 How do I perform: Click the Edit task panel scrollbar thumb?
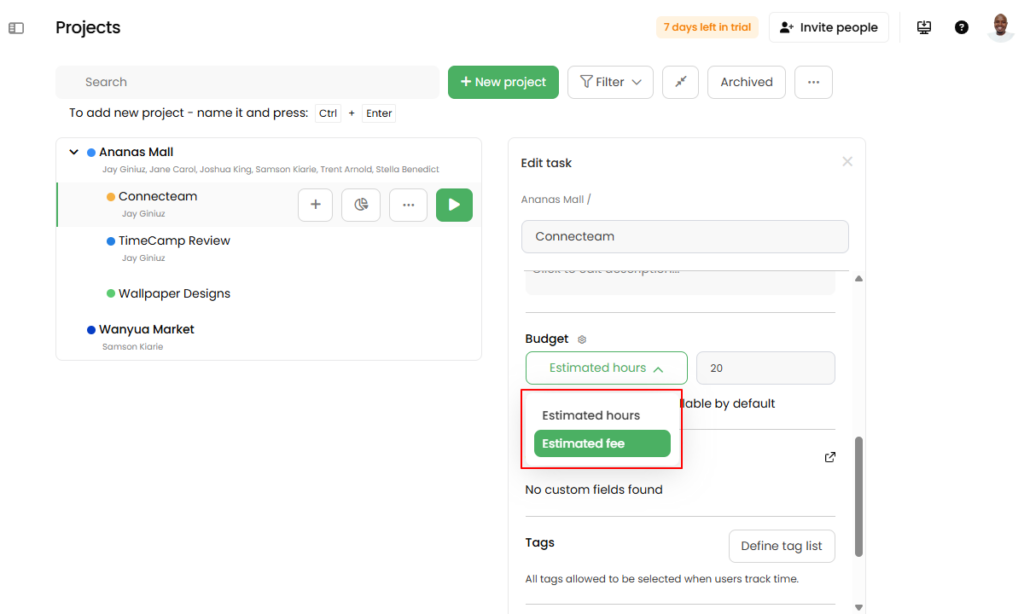[858, 496]
